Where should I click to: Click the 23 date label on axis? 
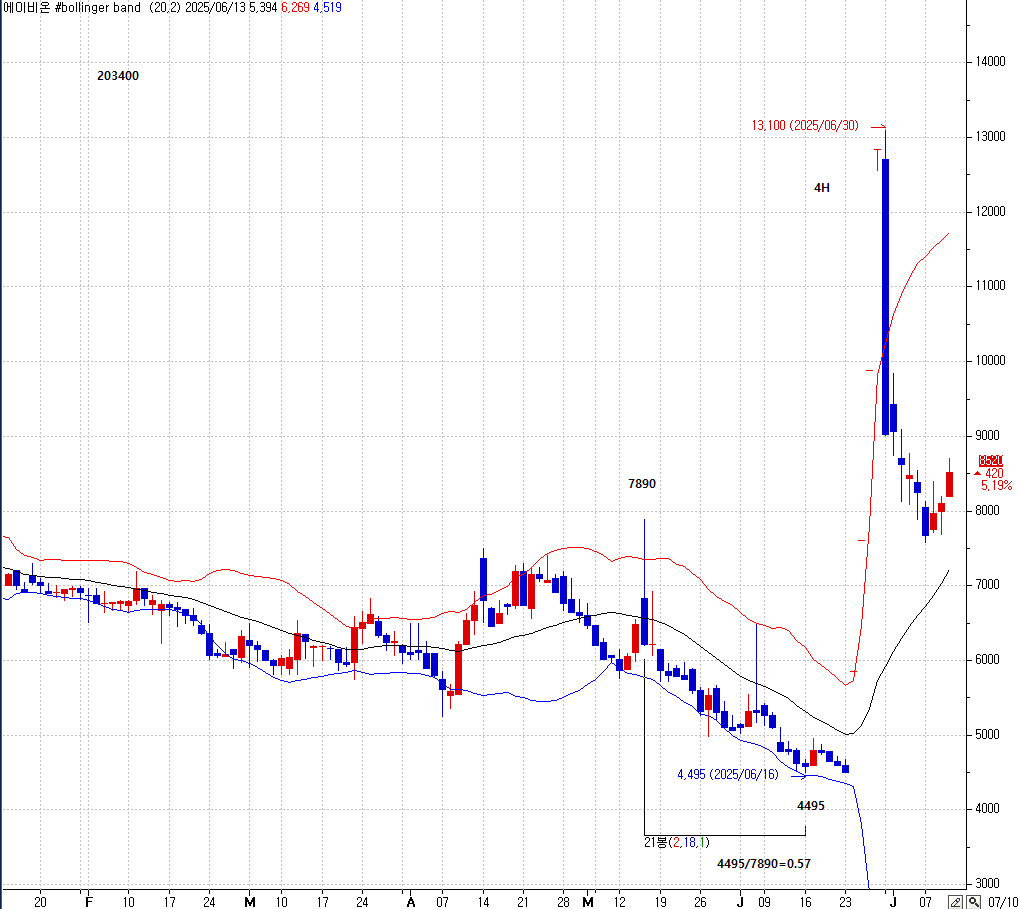pyautogui.click(x=845, y=902)
